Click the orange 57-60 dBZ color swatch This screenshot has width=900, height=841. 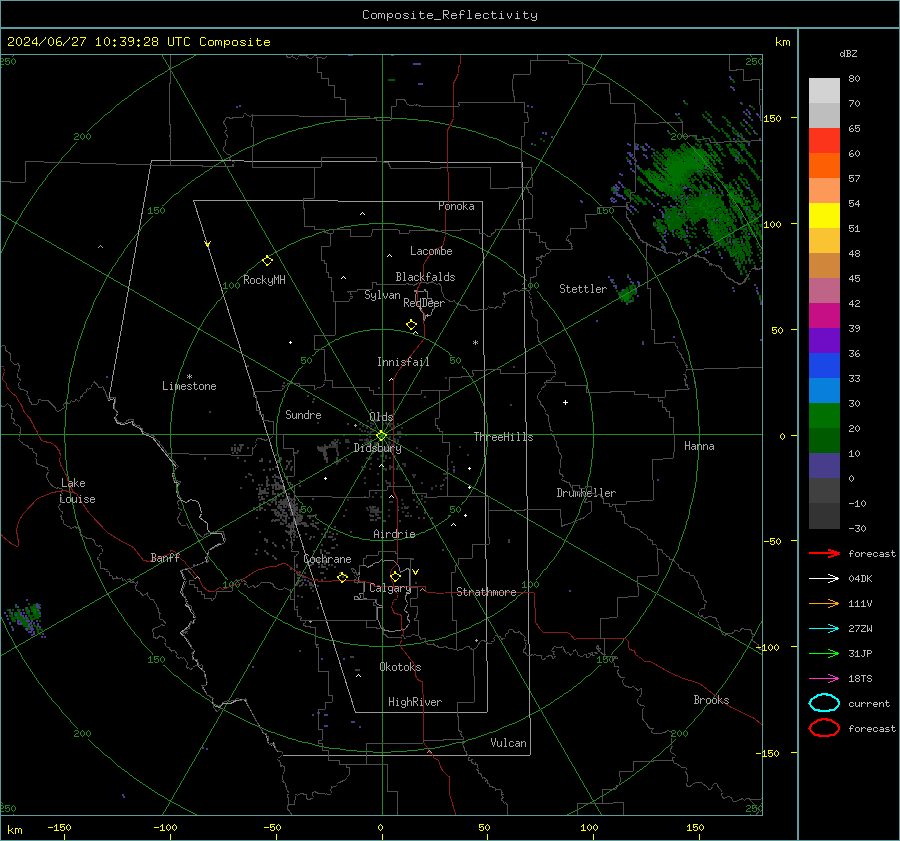tap(824, 165)
